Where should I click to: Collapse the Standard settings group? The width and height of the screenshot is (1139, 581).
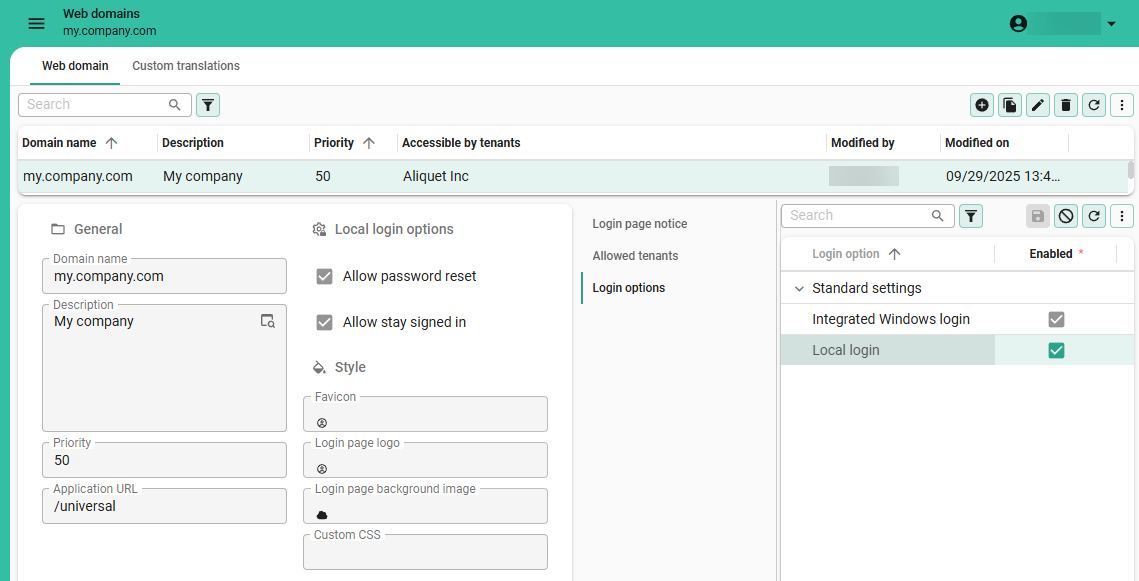(x=799, y=288)
